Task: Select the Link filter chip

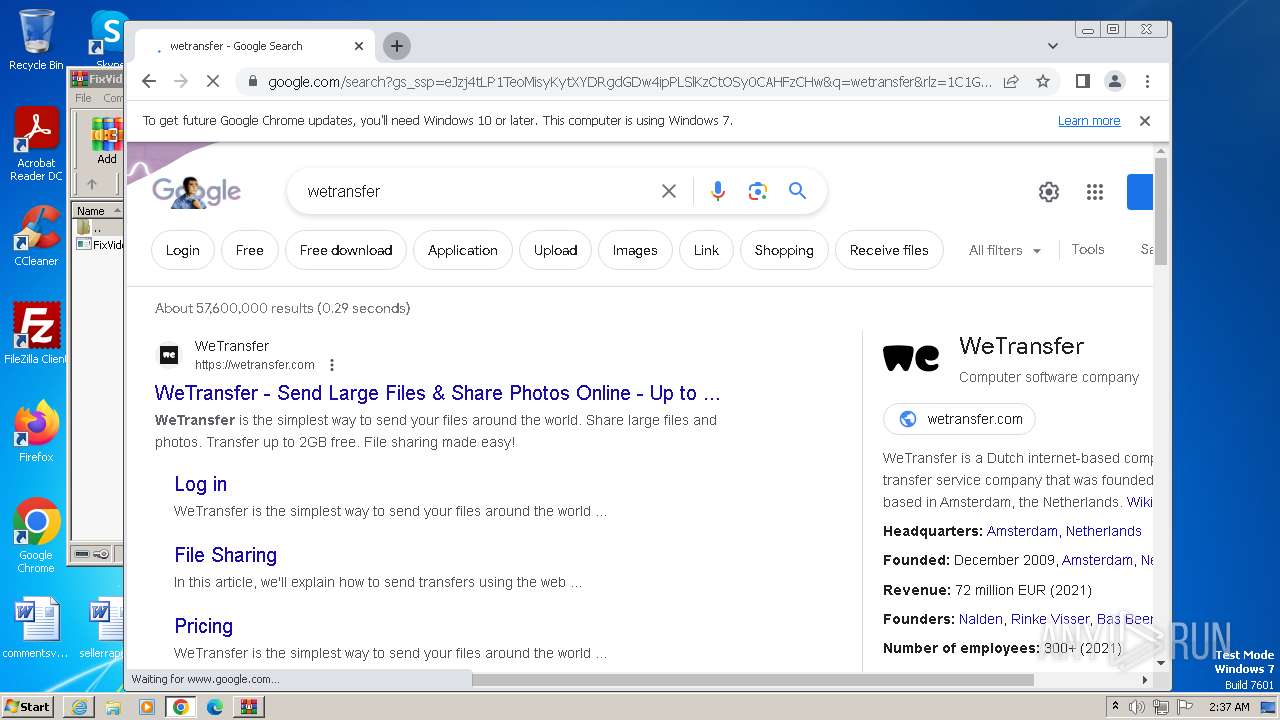Action: point(706,250)
